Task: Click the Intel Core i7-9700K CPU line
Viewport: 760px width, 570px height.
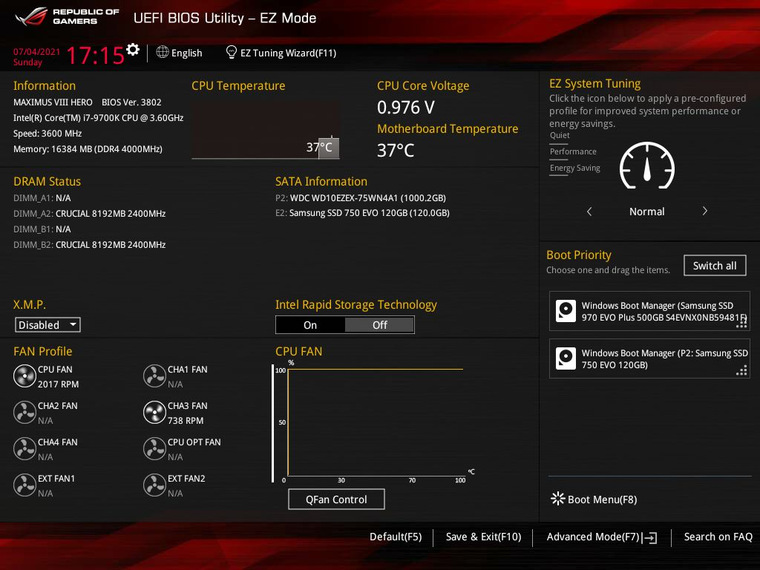Action: coord(98,118)
